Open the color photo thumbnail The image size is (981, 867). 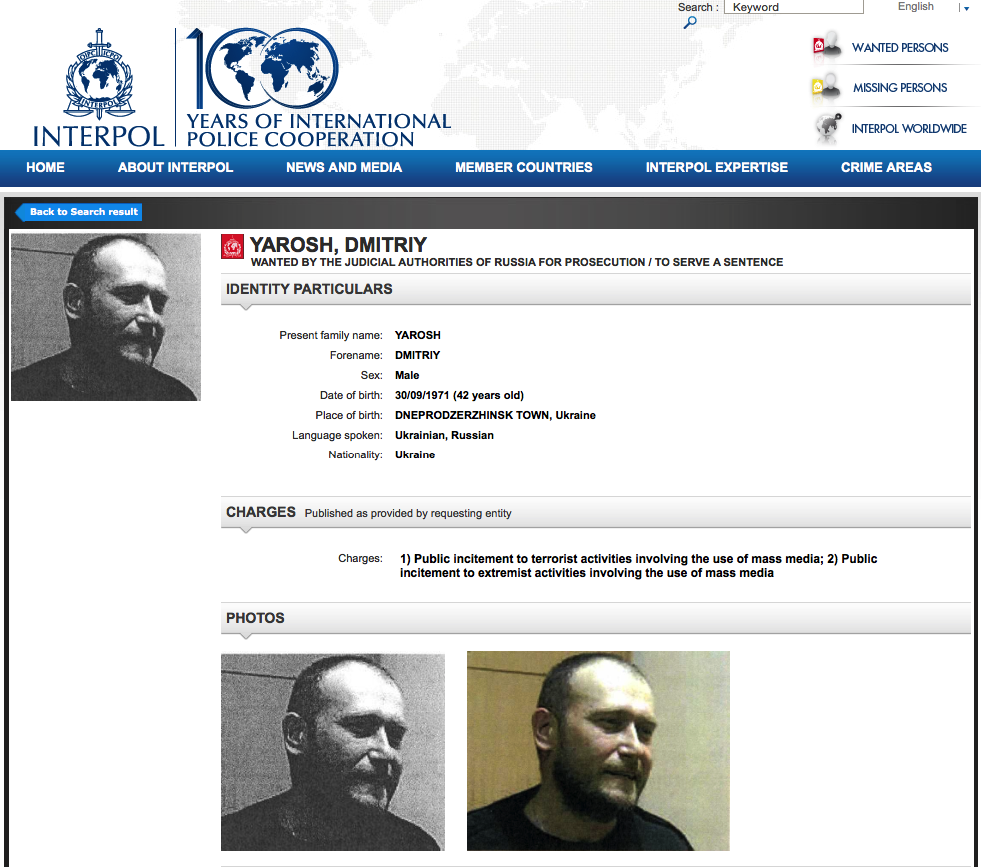click(x=598, y=751)
